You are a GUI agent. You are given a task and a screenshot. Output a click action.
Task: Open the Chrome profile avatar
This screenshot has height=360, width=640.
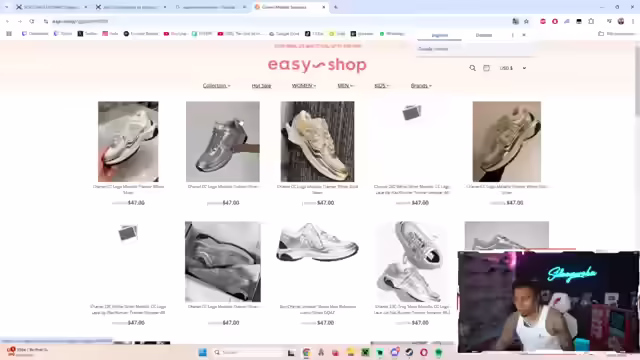[x=621, y=21]
